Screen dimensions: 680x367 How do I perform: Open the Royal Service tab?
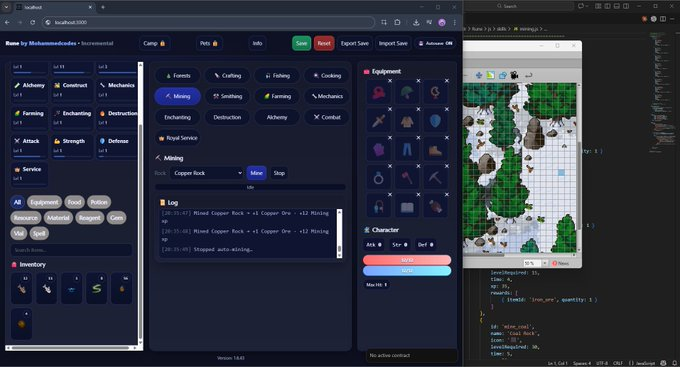point(178,138)
